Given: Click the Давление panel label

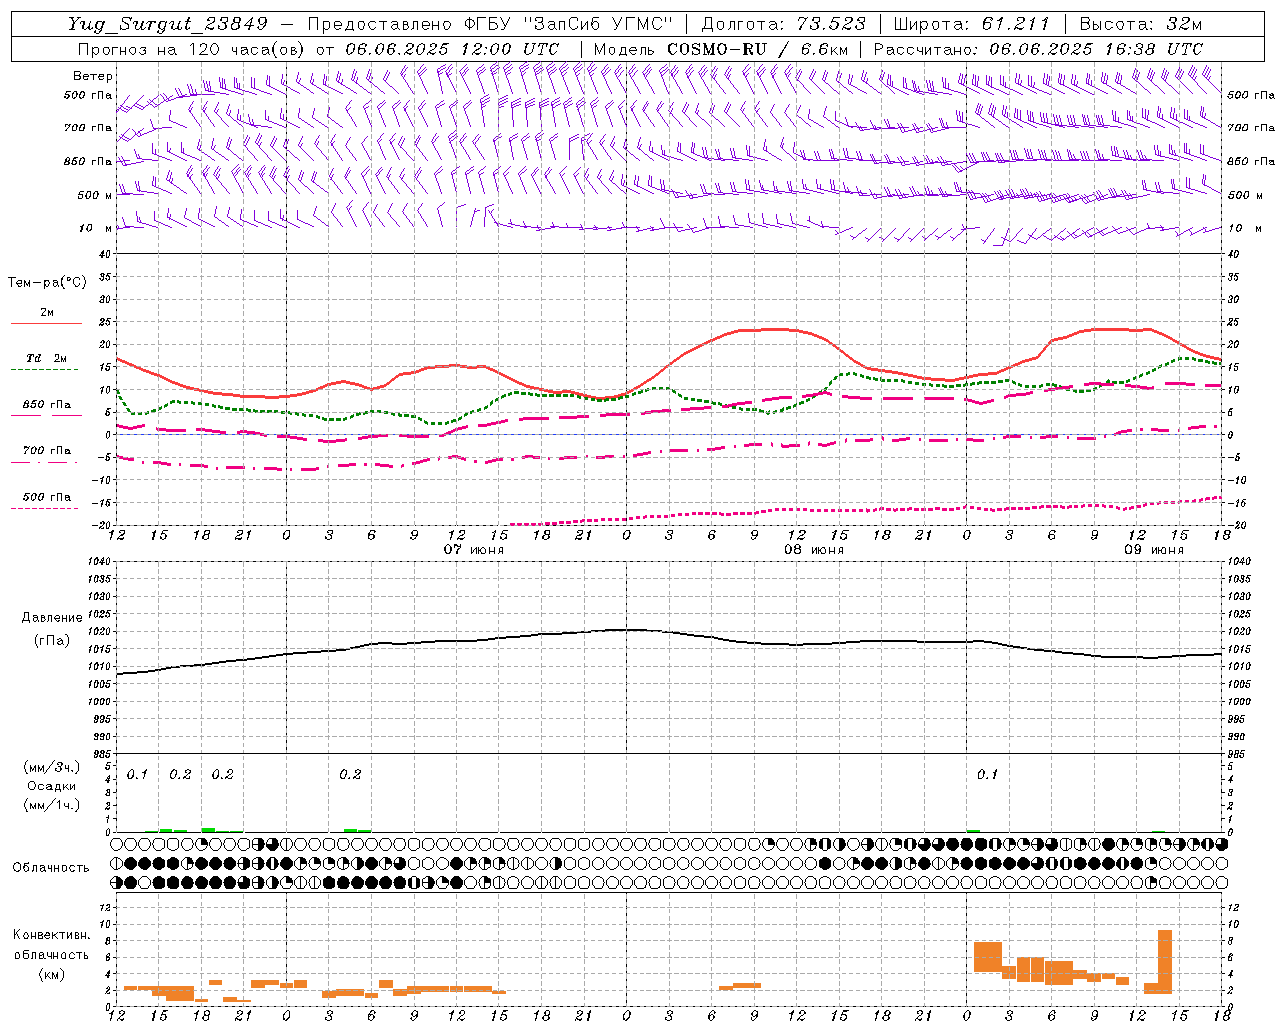Looking at the screenshot, I should [x=52, y=618].
